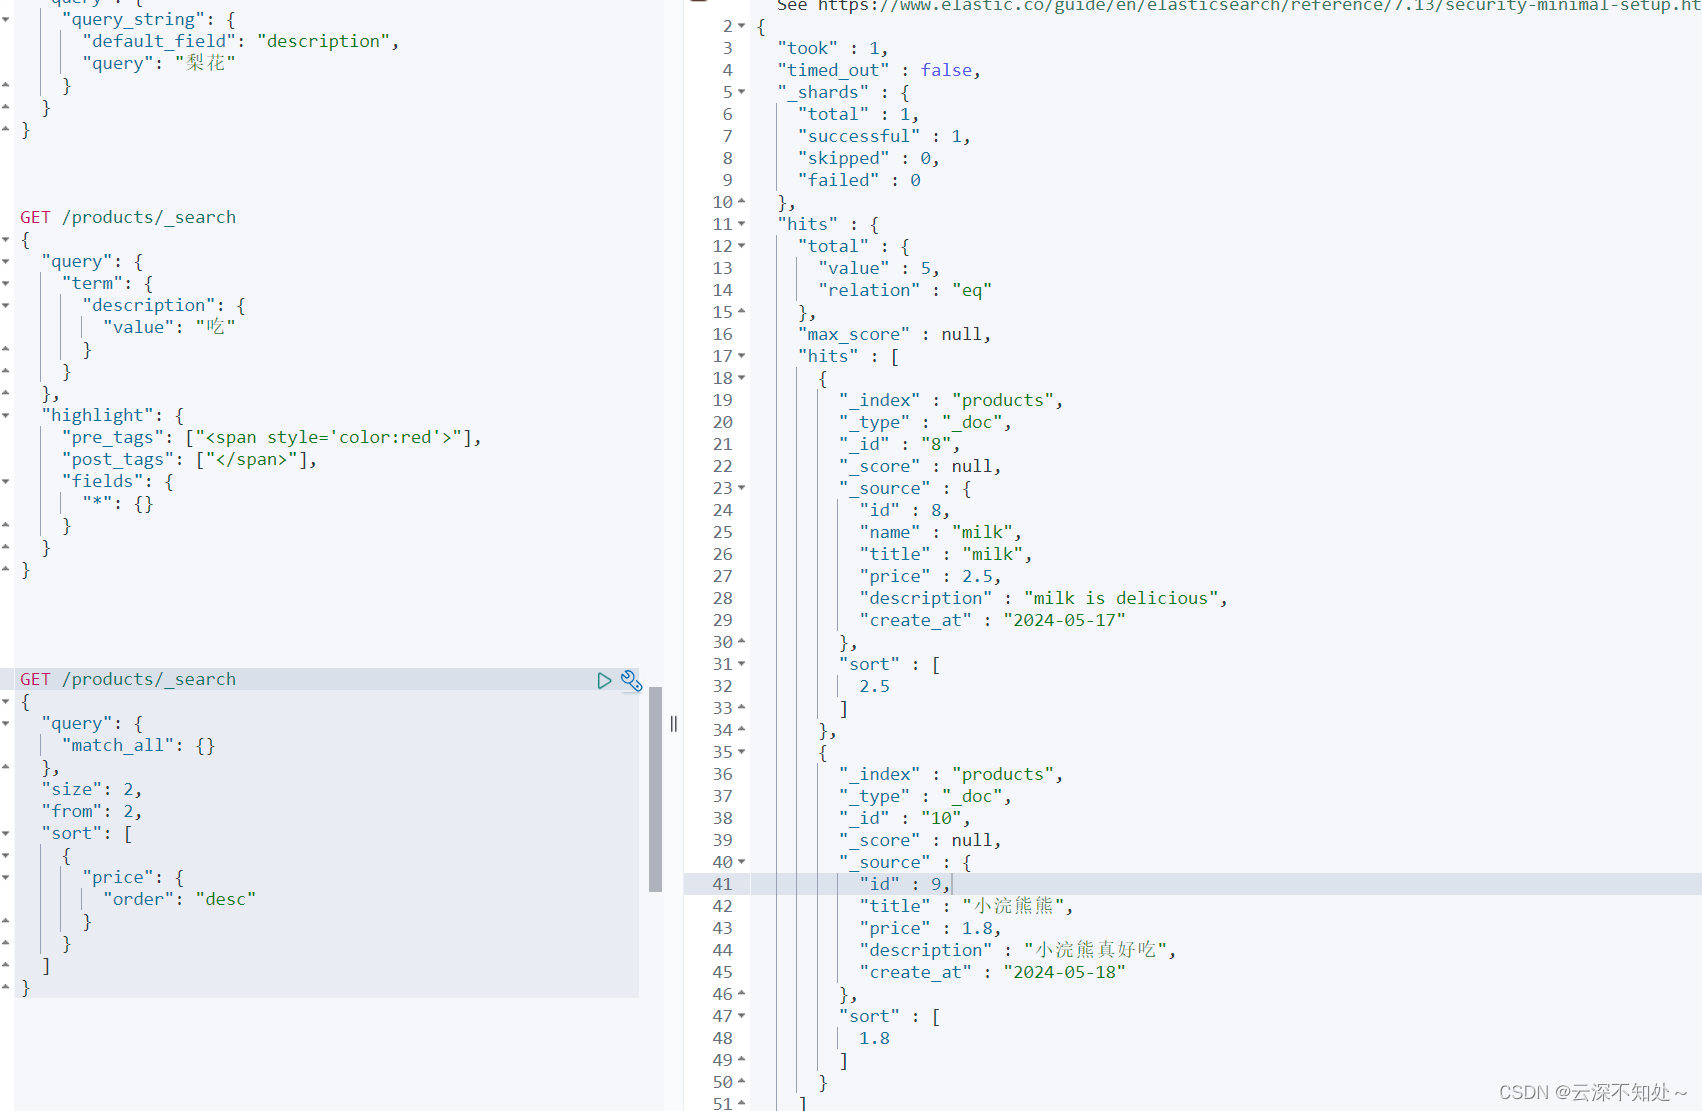
Task: Fold the "price" sort object in the request
Action: point(6,878)
